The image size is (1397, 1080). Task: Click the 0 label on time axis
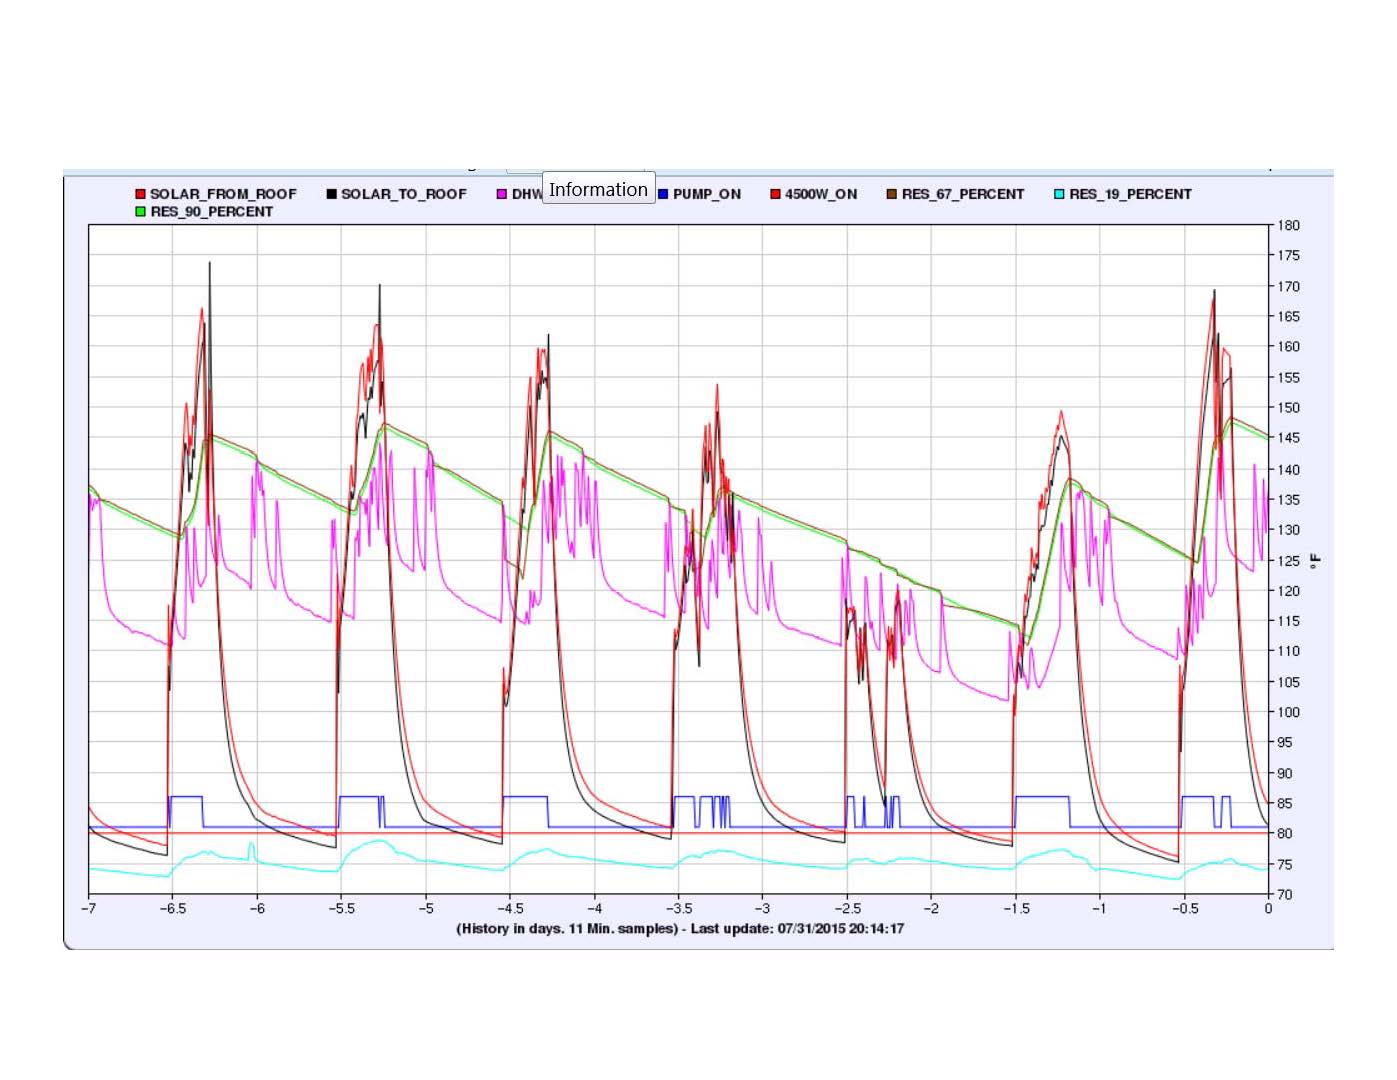1268,908
